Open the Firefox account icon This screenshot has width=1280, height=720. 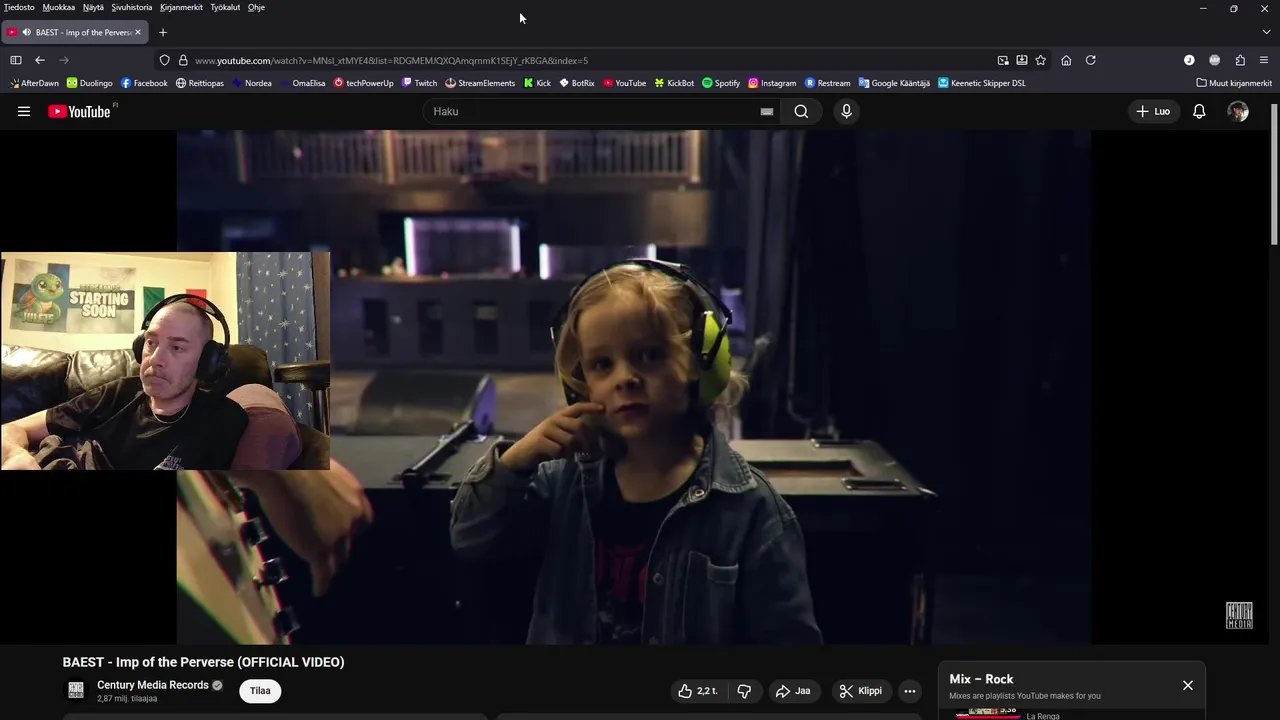(1189, 60)
